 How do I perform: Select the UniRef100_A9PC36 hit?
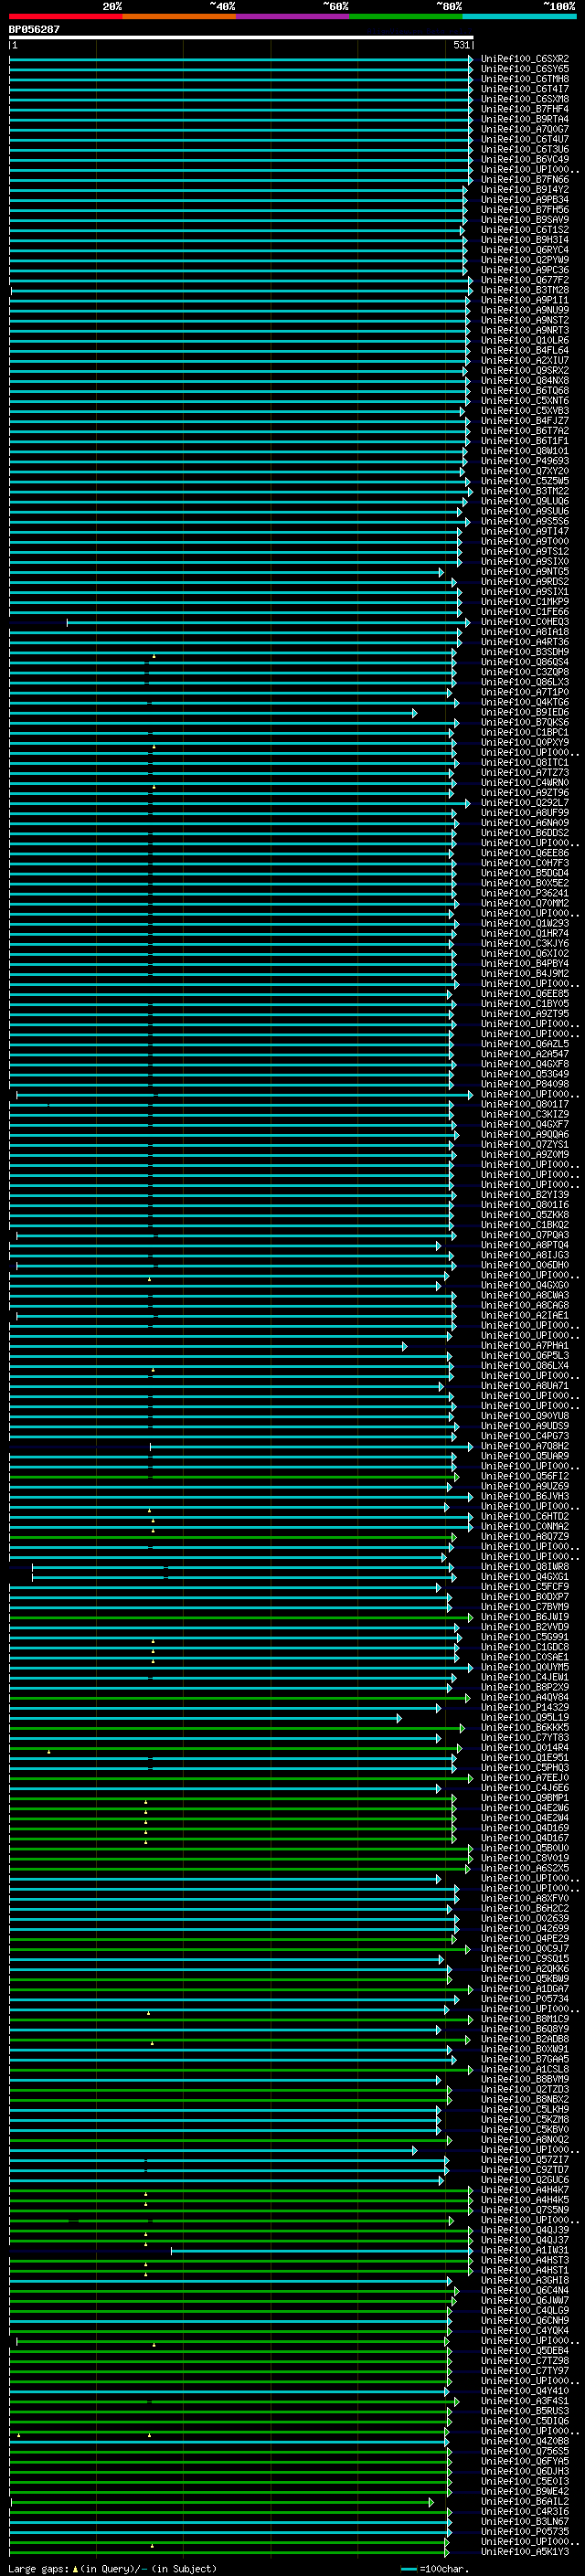[x=525, y=270]
